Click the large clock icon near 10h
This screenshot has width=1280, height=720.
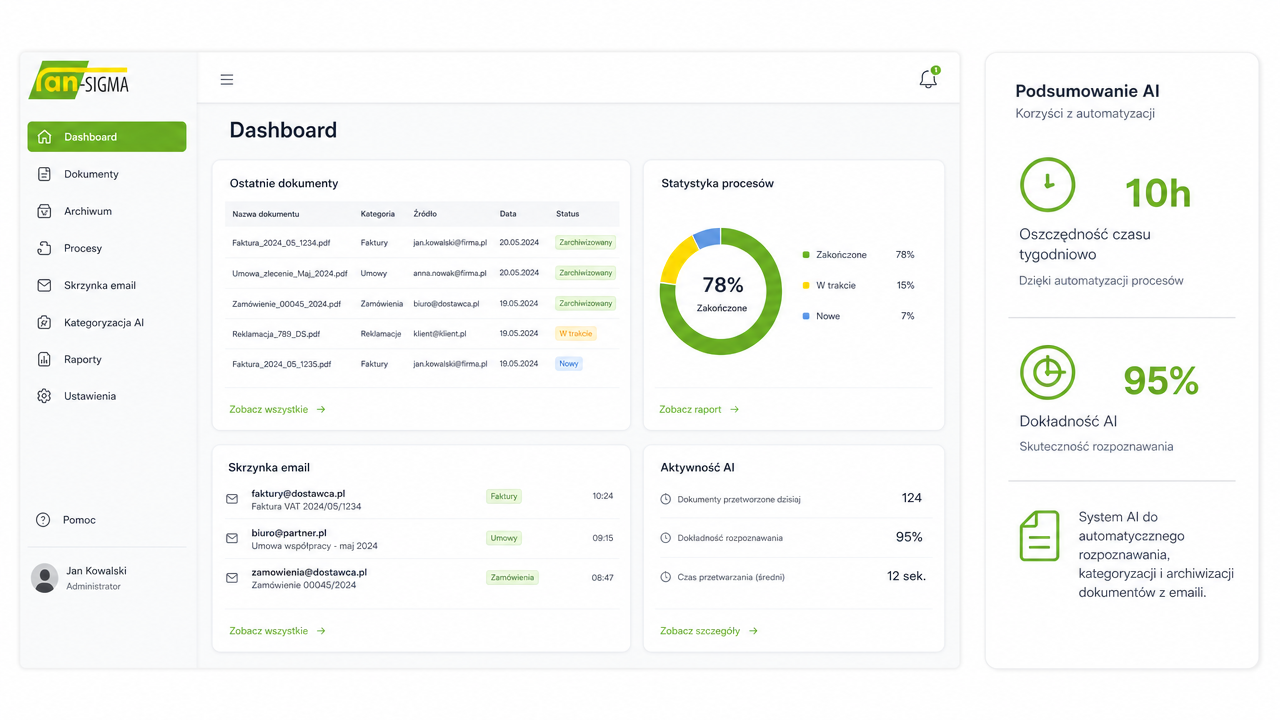click(1047, 185)
